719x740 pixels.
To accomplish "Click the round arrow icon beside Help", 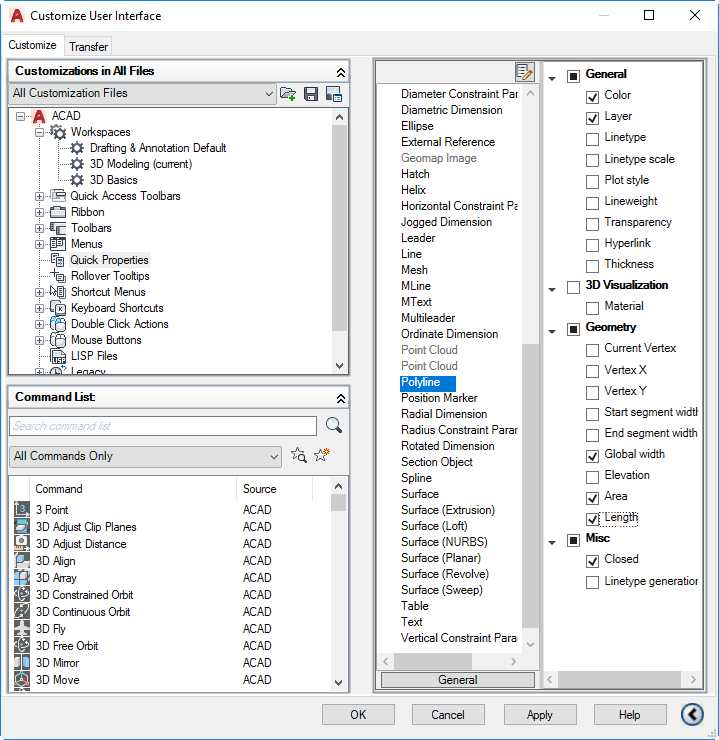I will tap(692, 714).
